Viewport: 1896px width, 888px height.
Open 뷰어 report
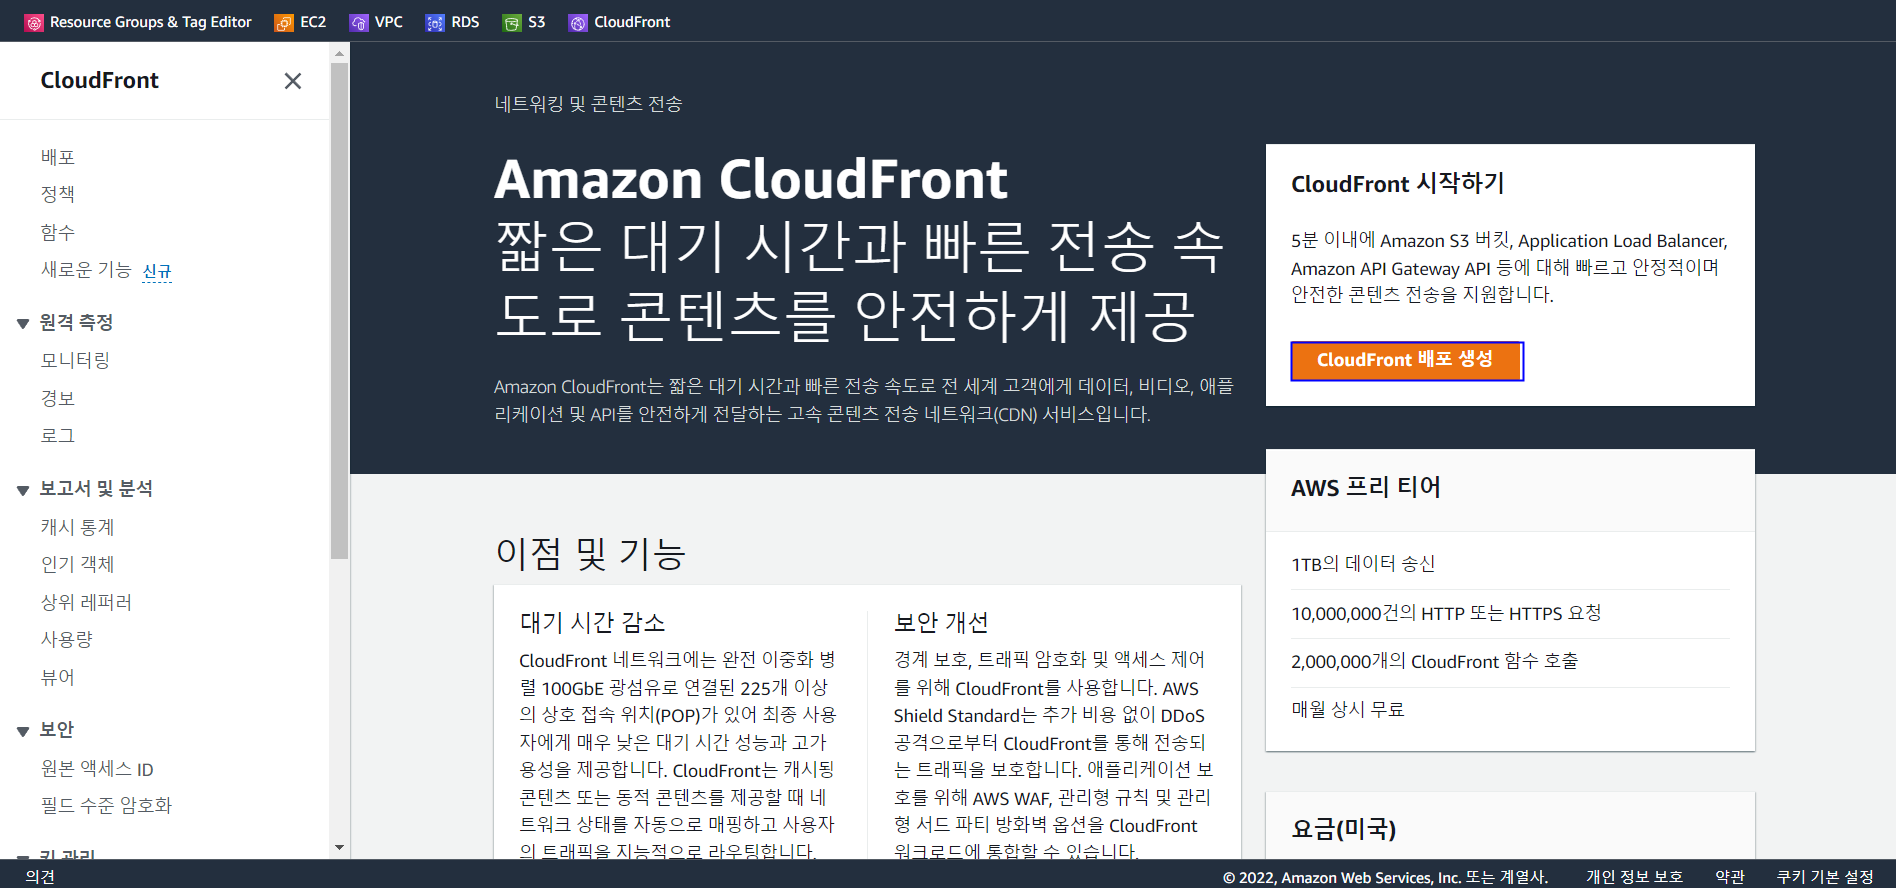click(58, 677)
